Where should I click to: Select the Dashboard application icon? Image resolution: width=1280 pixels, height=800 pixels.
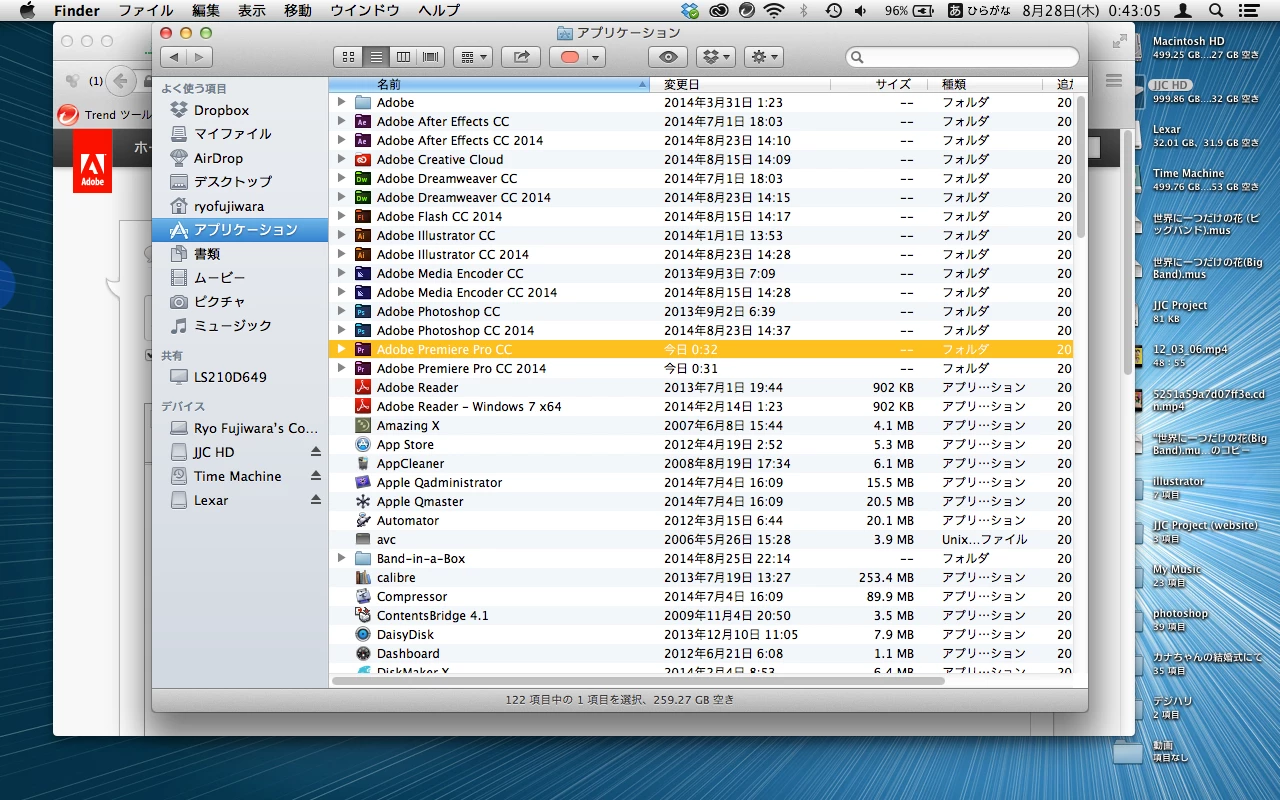point(363,654)
